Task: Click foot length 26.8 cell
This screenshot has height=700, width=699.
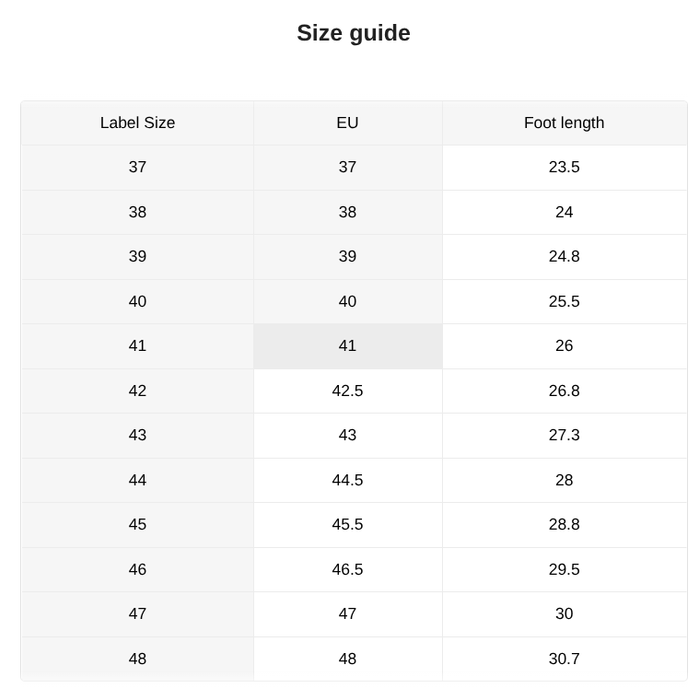Action: click(564, 391)
